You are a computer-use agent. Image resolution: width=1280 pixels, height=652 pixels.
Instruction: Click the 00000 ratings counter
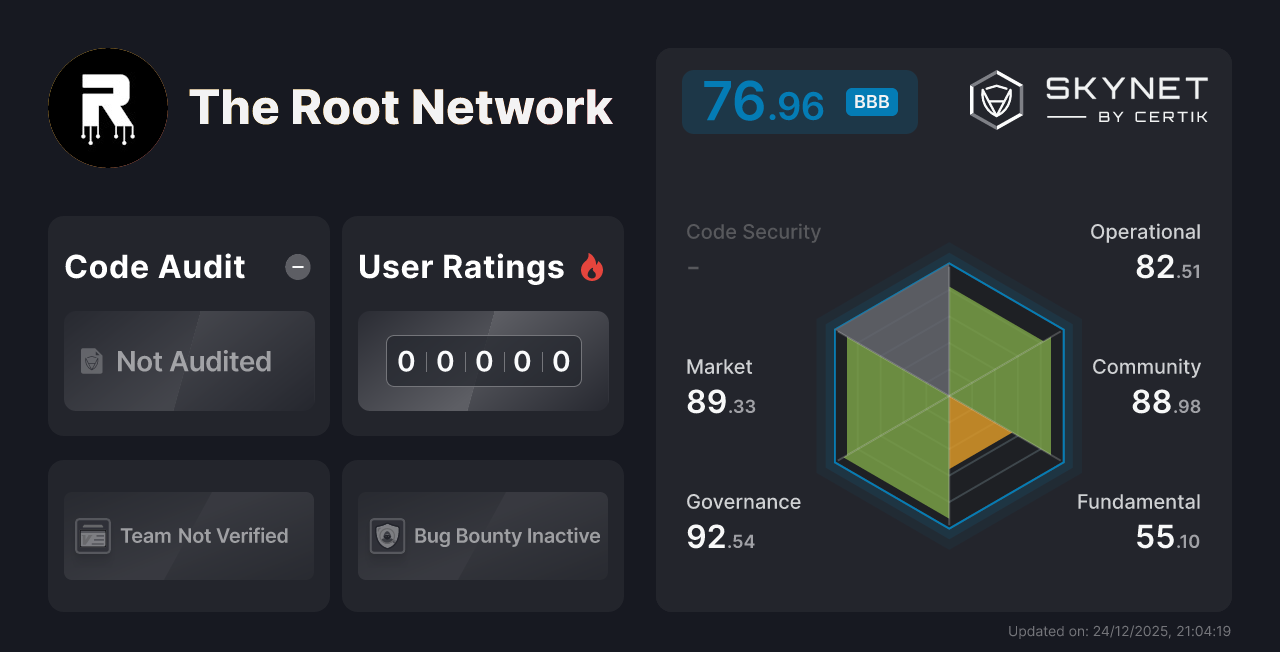tap(483, 361)
